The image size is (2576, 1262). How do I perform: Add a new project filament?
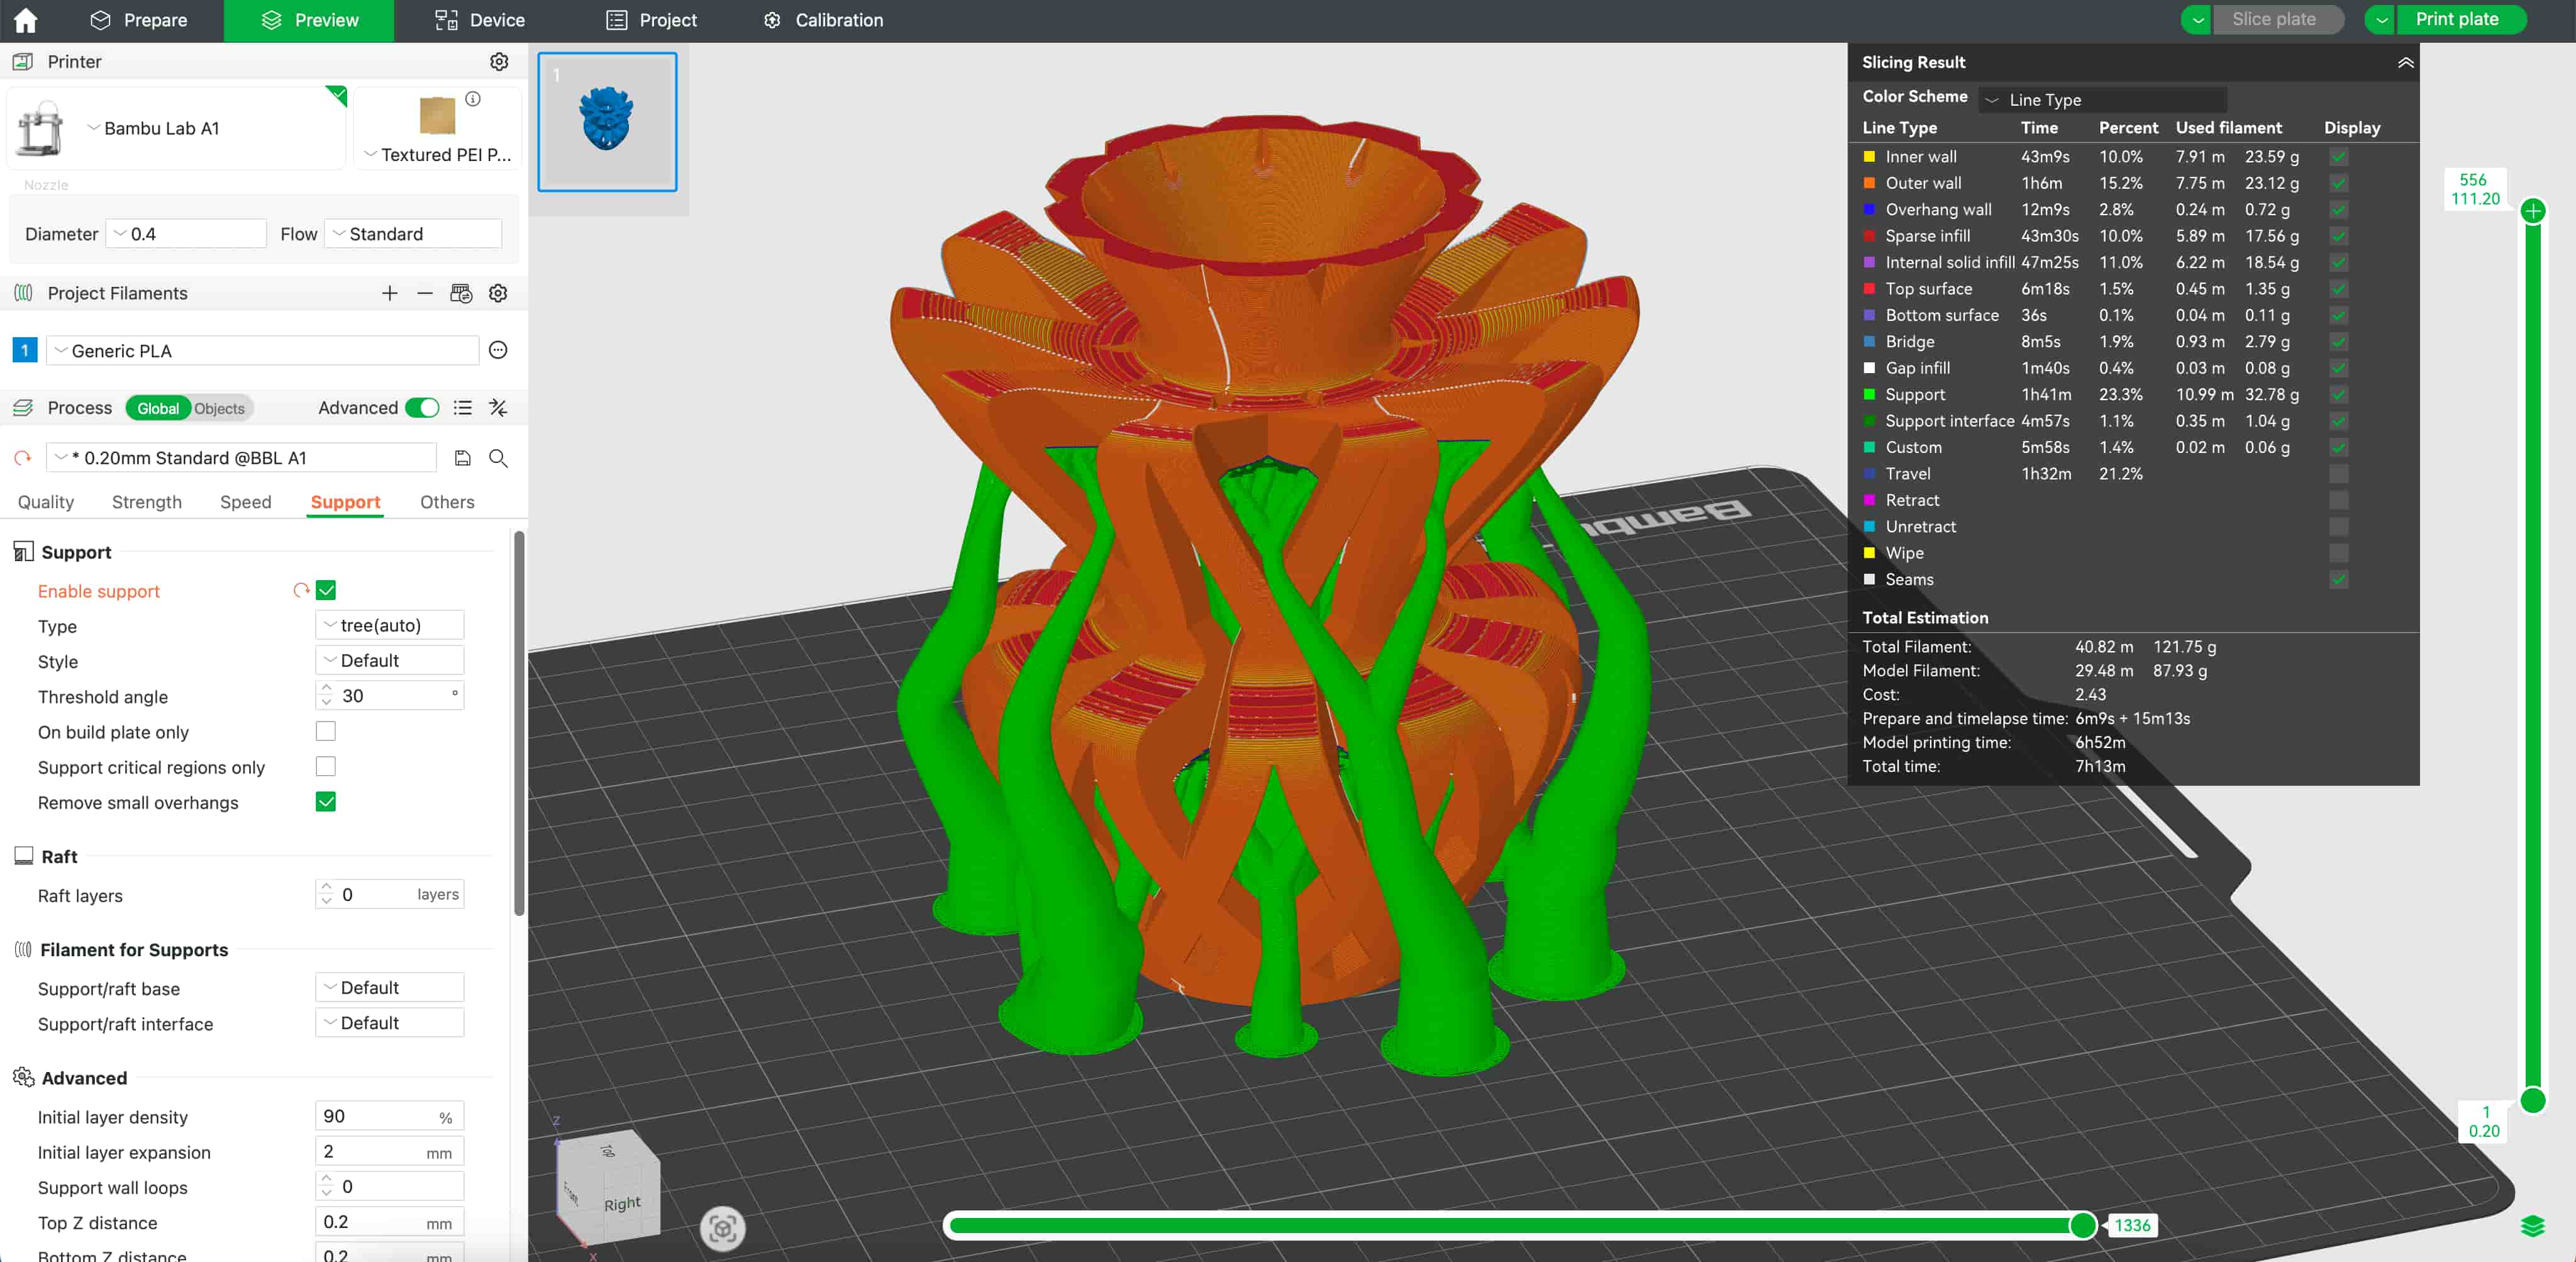(390, 293)
